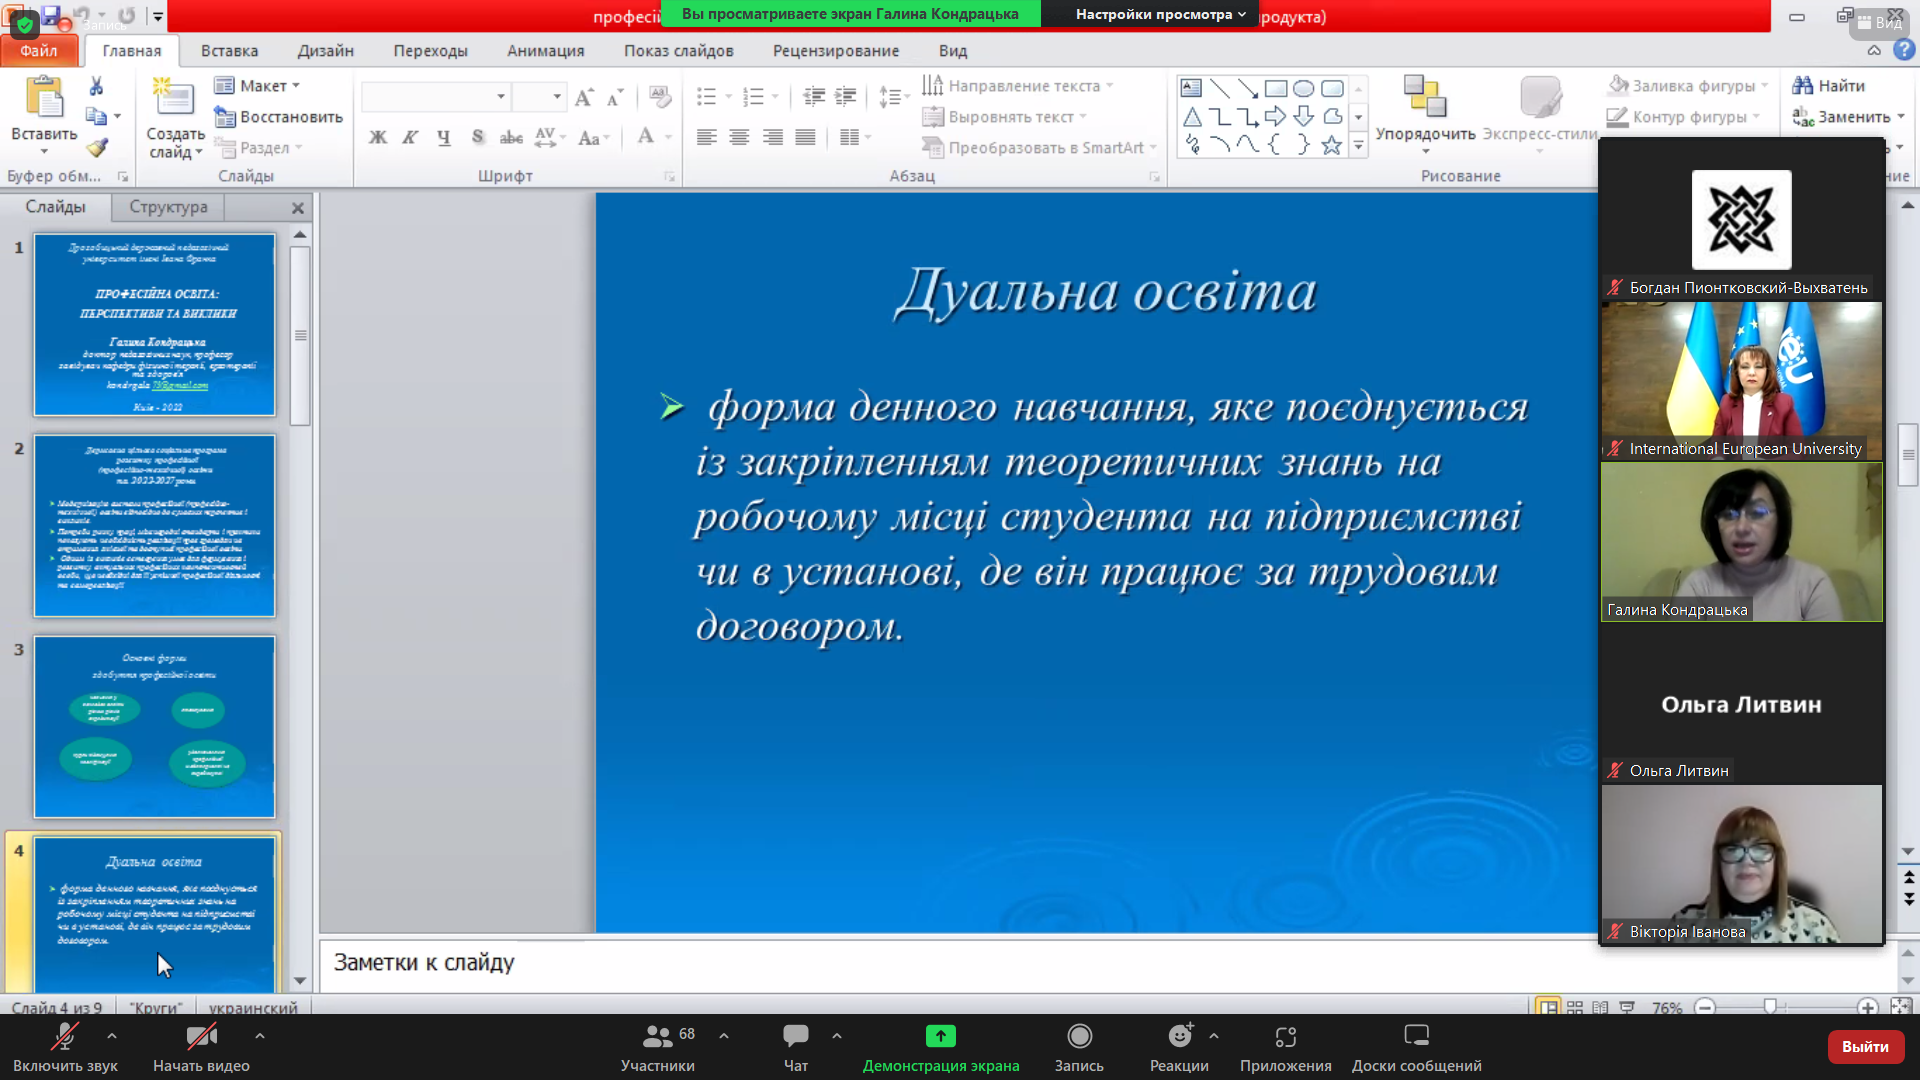Open the view settings dropdown
This screenshot has height=1080, width=1920.
tap(1160, 14)
